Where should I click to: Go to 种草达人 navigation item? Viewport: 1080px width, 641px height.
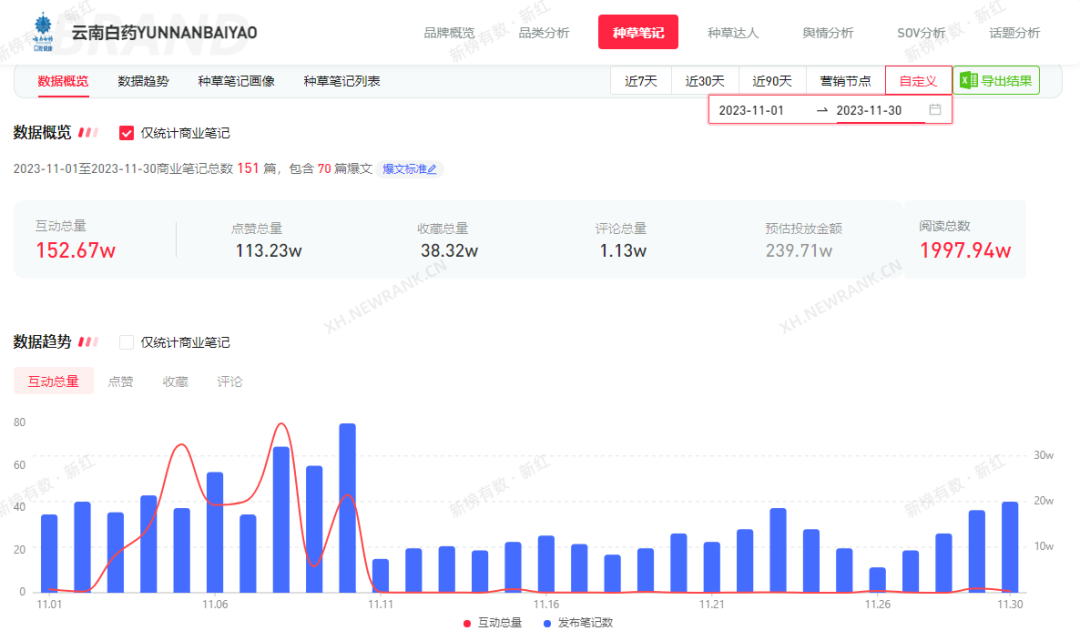pos(733,32)
